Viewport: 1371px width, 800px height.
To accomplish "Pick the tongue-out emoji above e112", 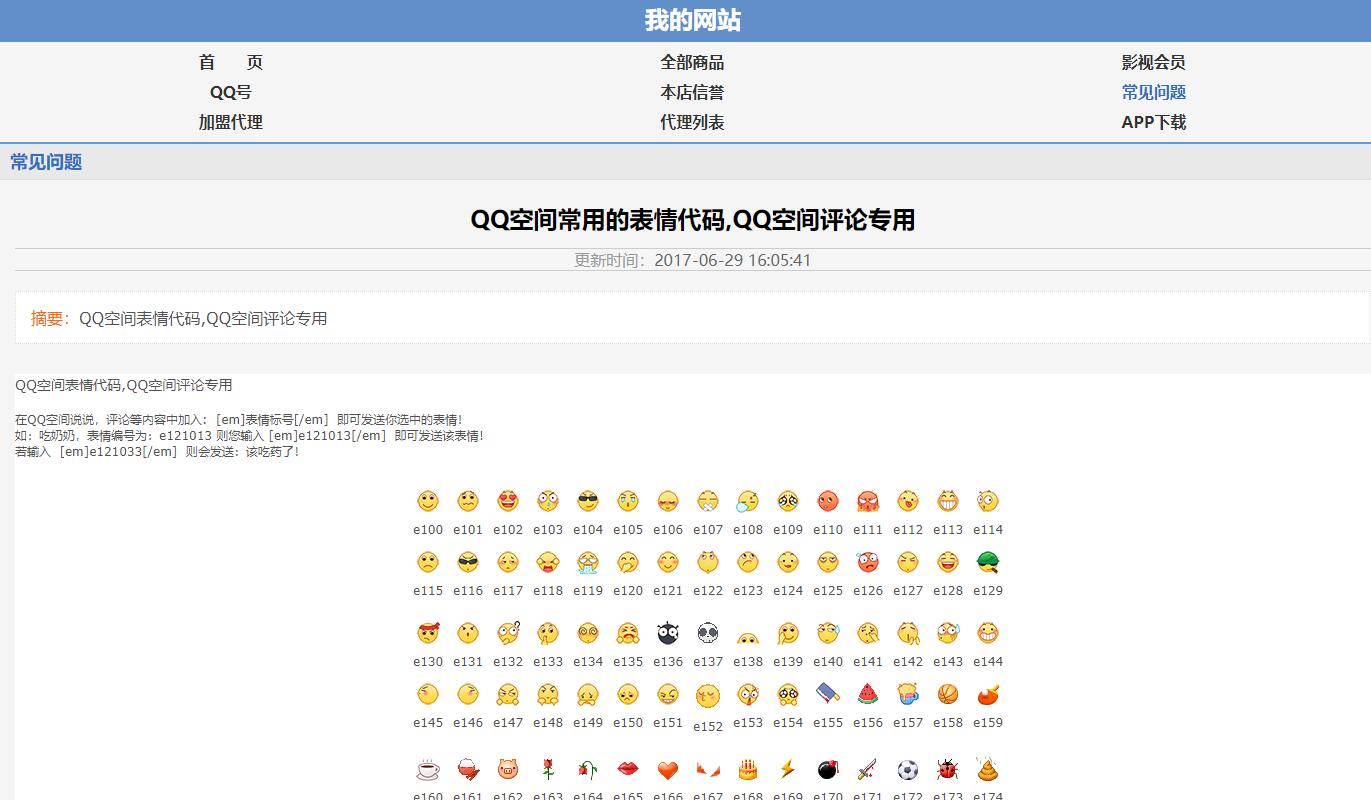I will click(x=908, y=501).
